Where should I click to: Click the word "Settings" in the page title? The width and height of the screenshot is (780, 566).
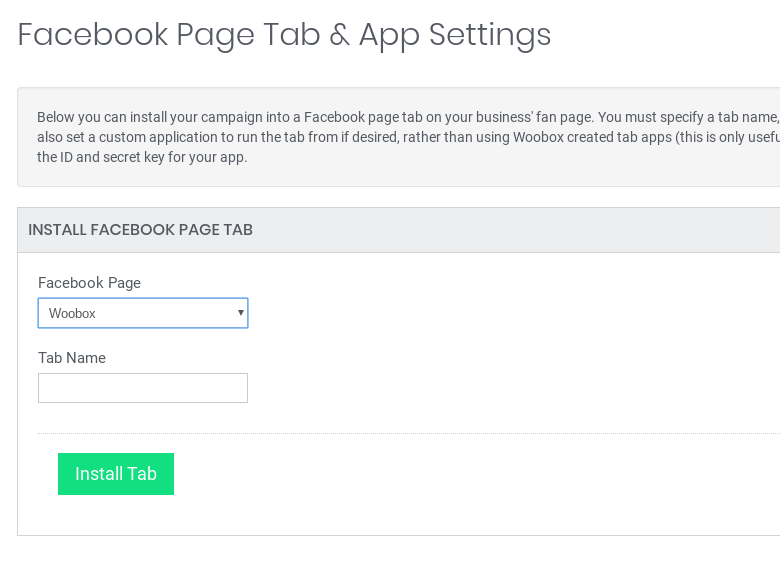[490, 35]
